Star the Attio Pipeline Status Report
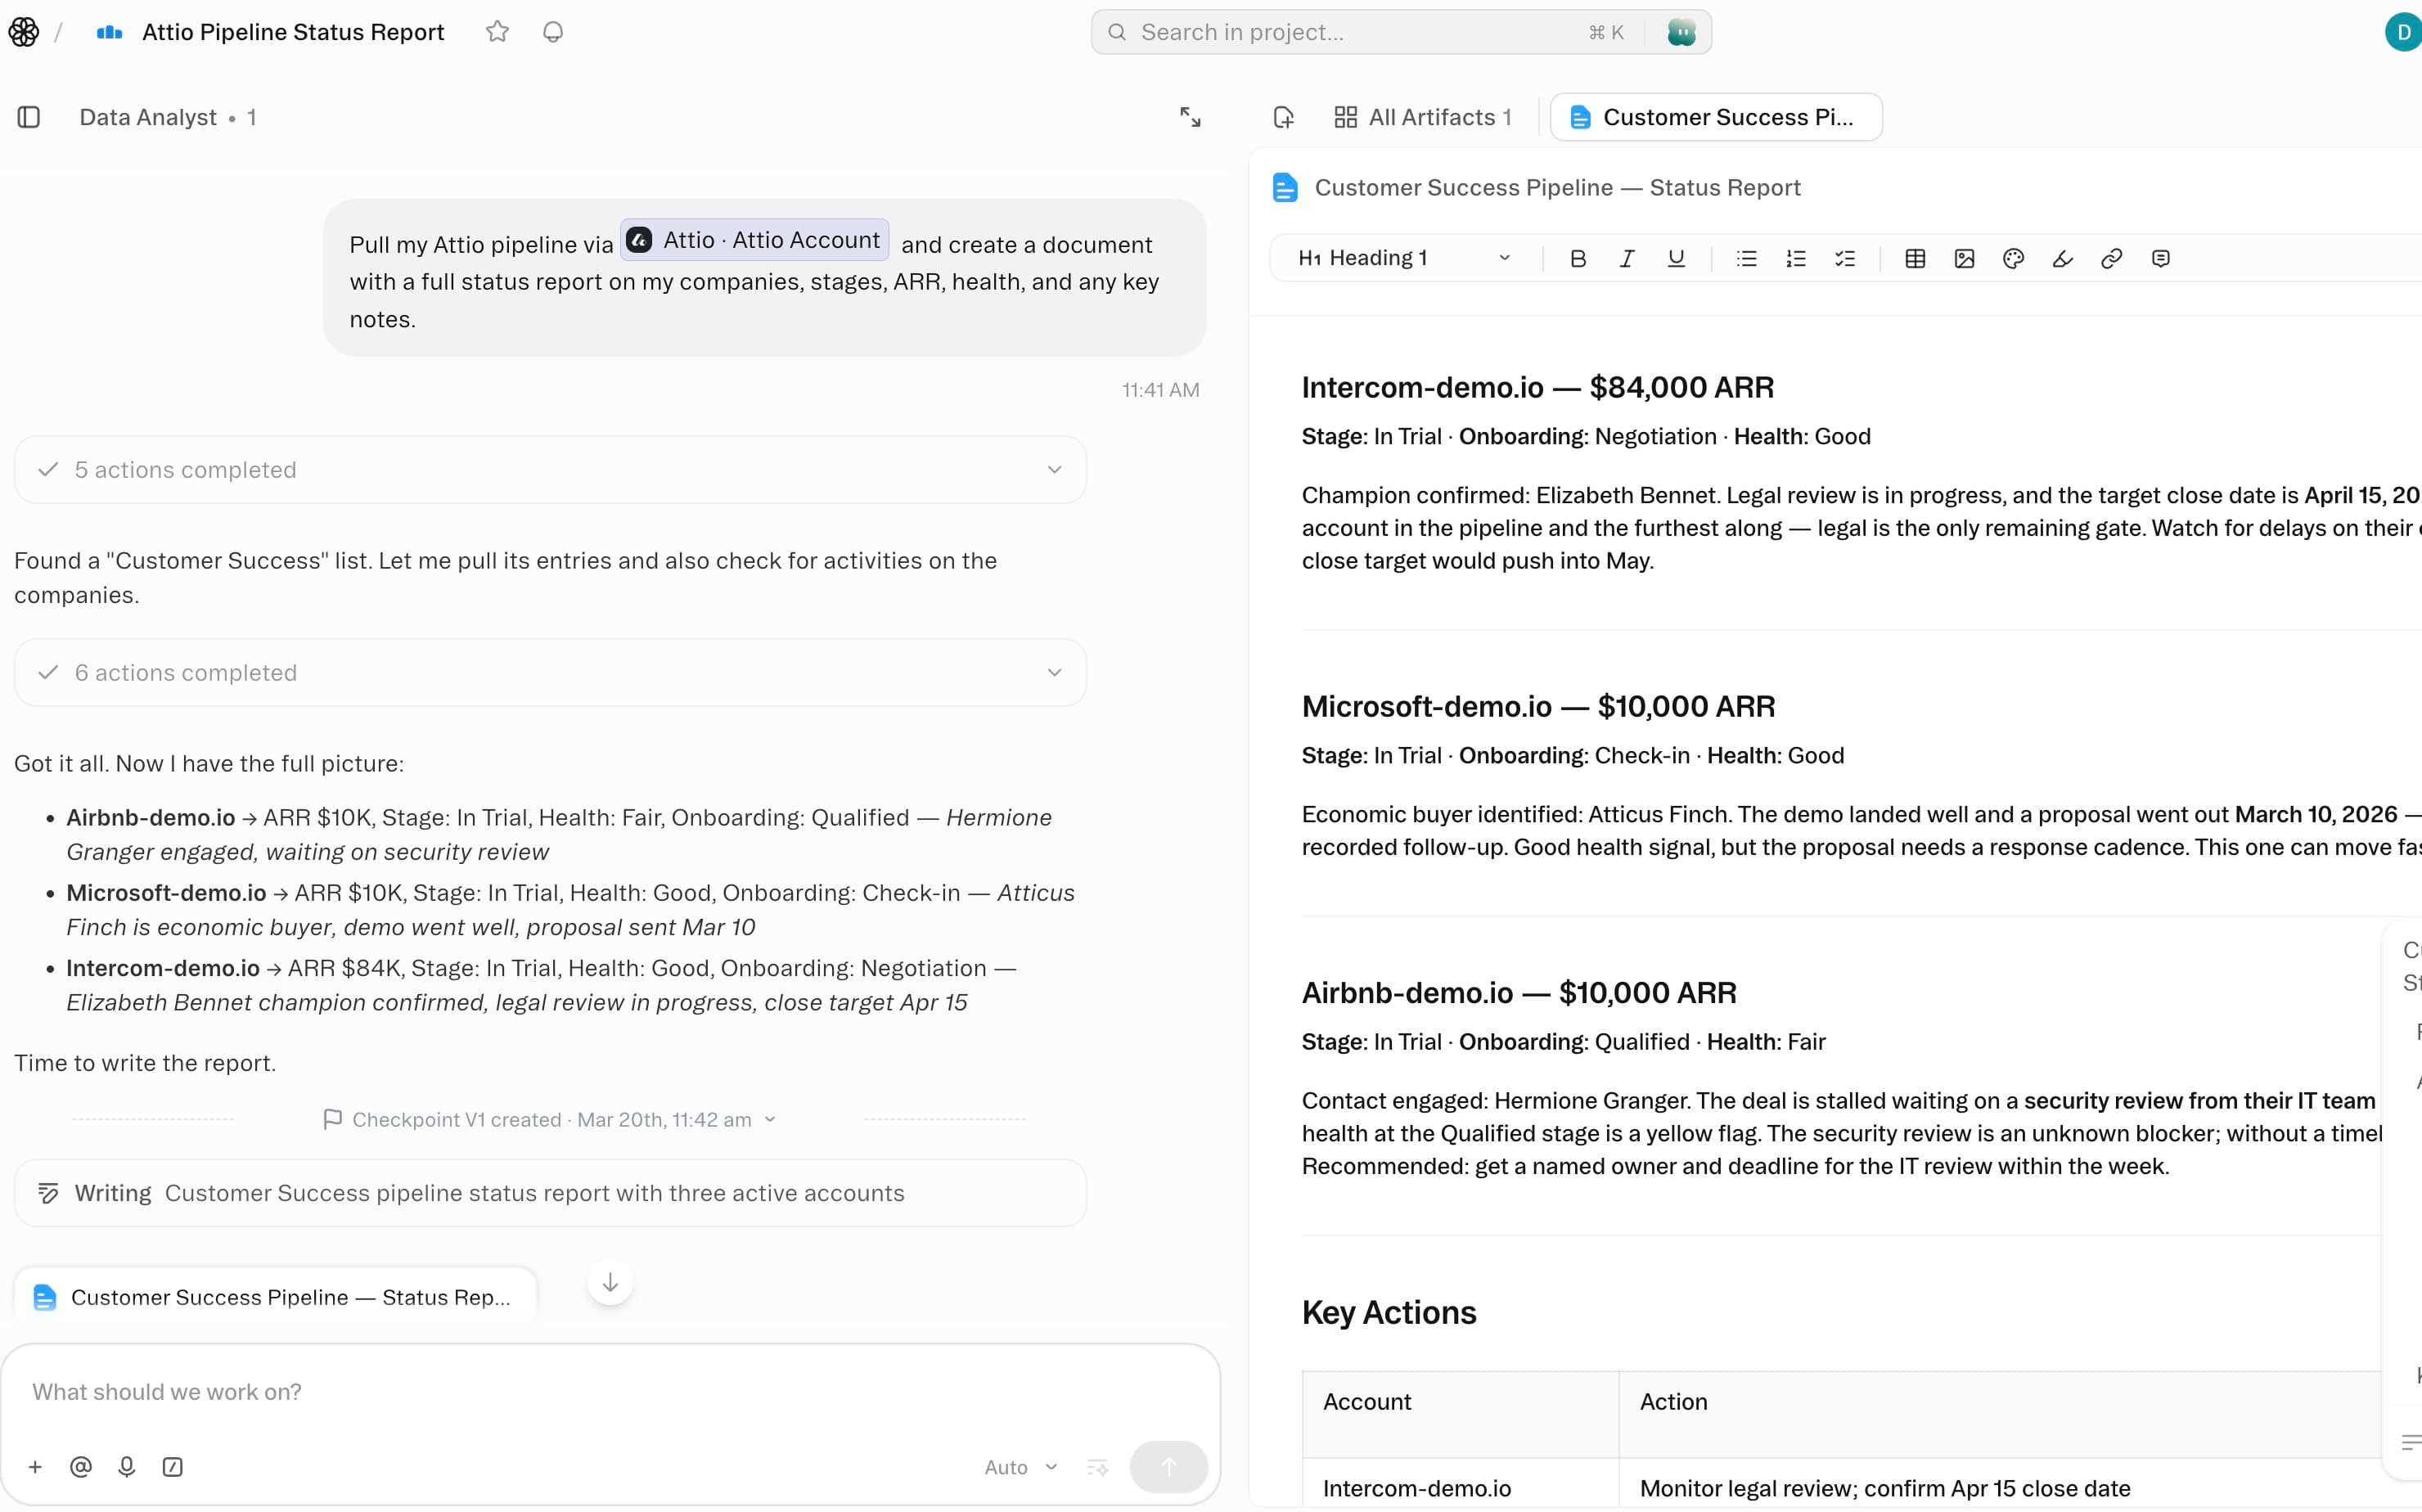Screen dimensions: 2422x1512 [x=497, y=32]
